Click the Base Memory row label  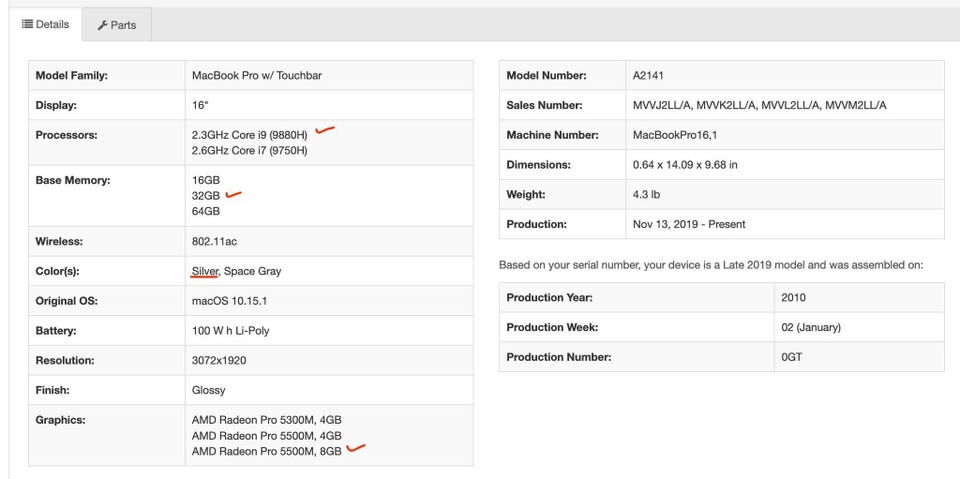tap(73, 181)
